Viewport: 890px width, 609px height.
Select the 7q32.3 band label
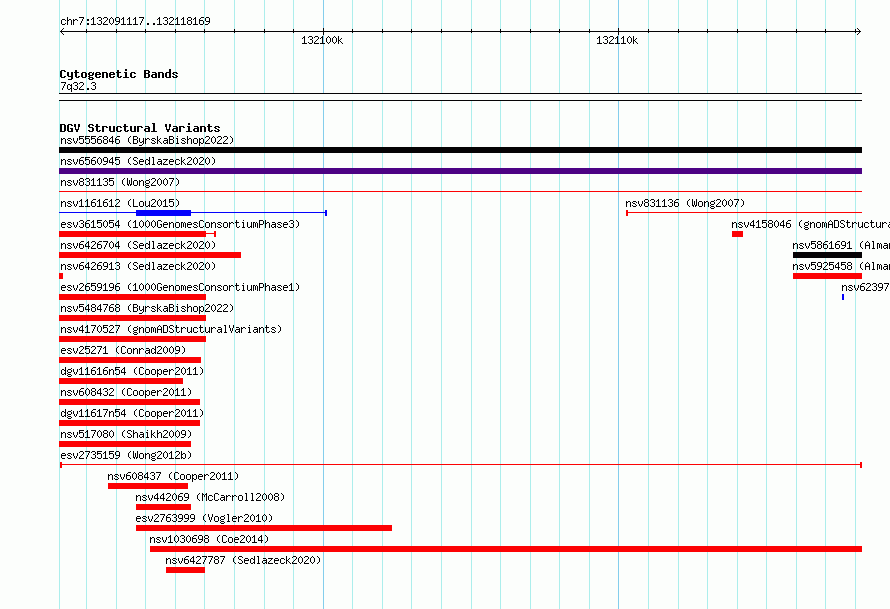(x=78, y=86)
